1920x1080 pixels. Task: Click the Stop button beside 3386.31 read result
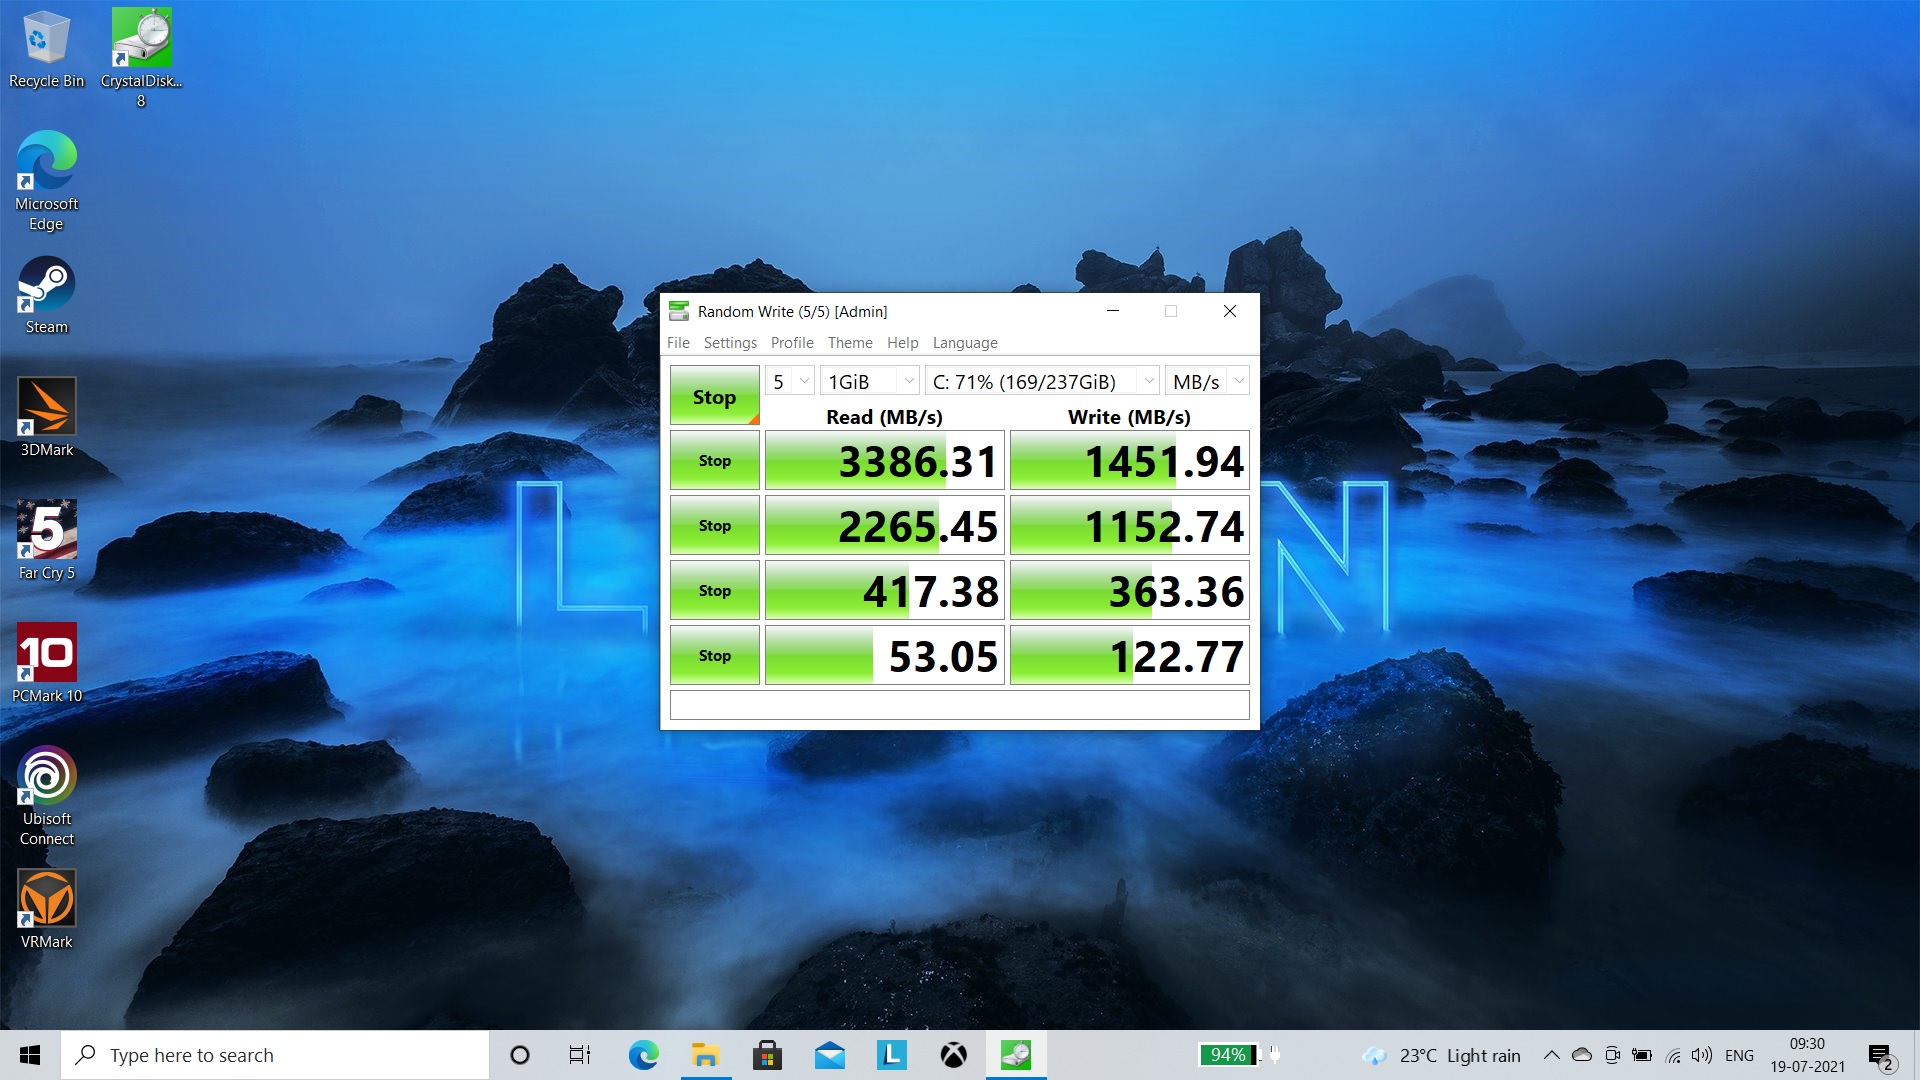714,461
